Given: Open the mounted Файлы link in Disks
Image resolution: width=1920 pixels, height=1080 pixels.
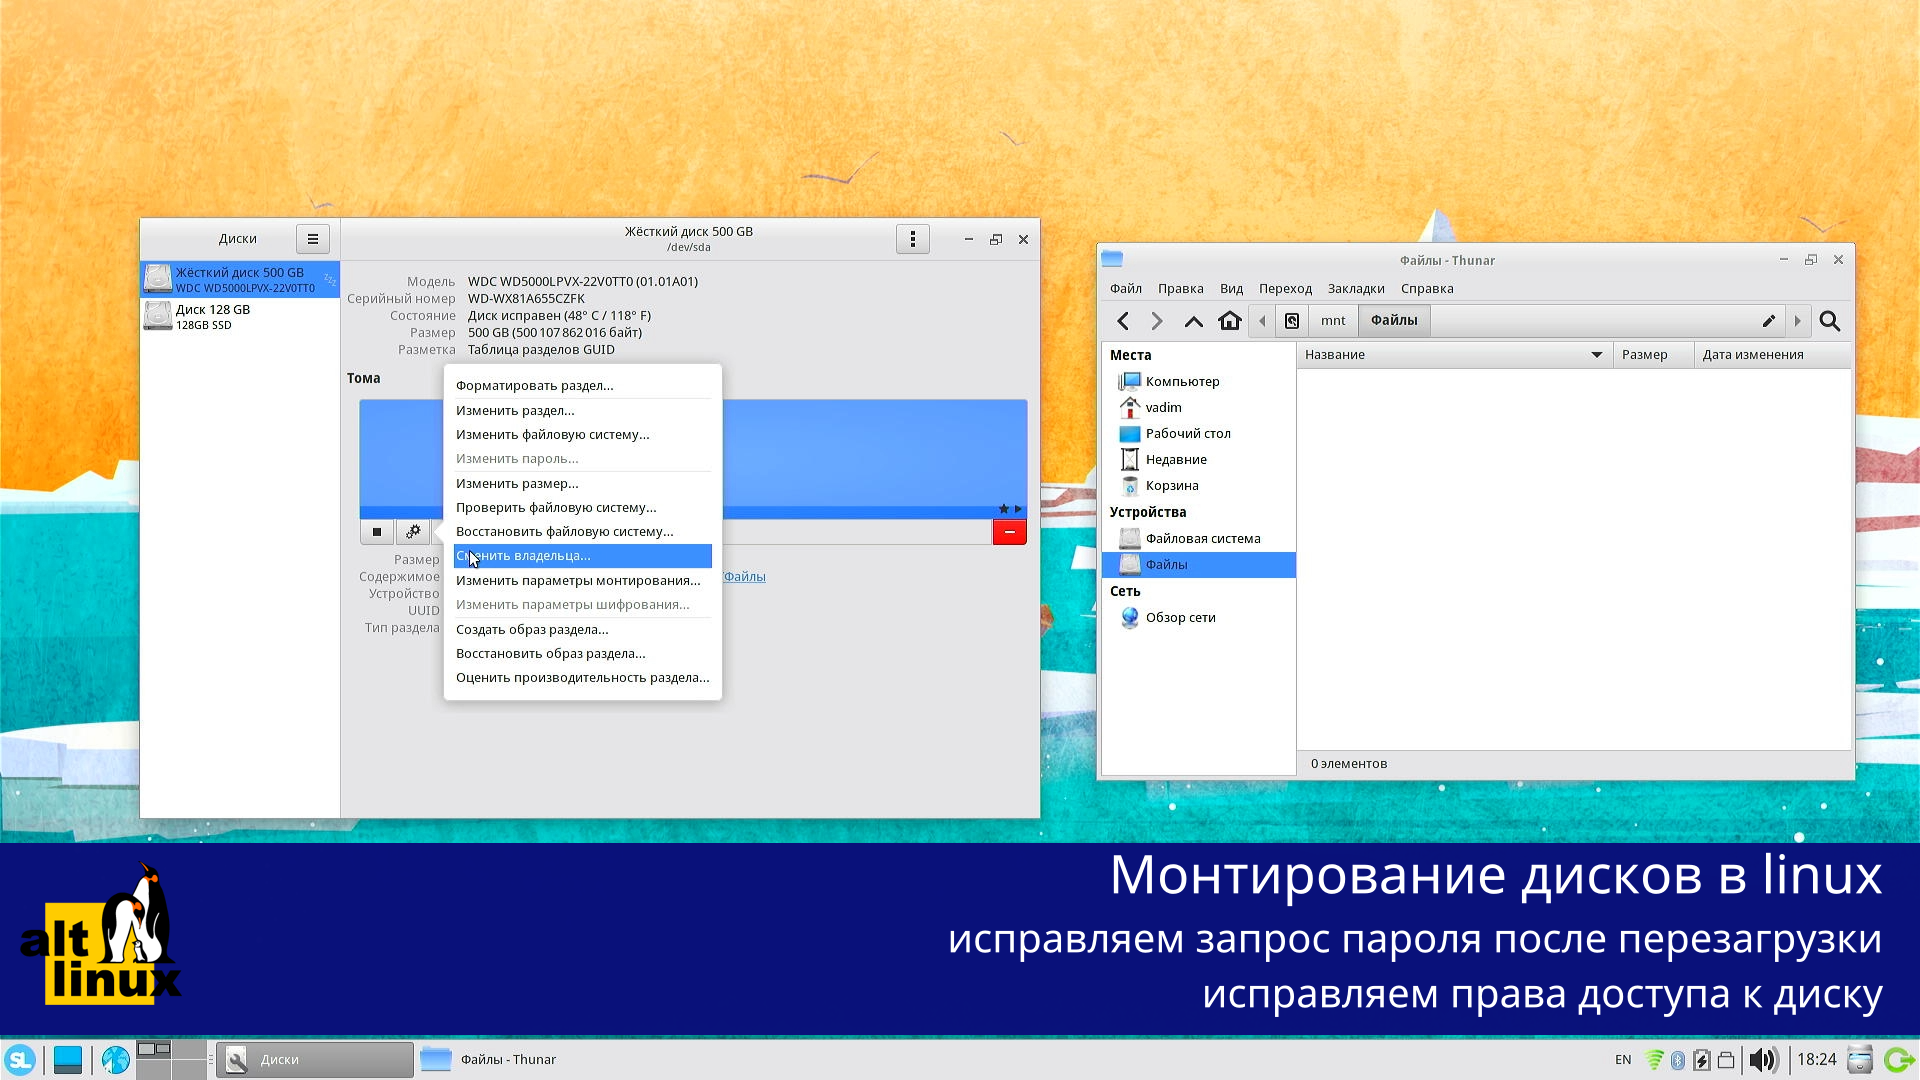Looking at the screenshot, I should 744,577.
